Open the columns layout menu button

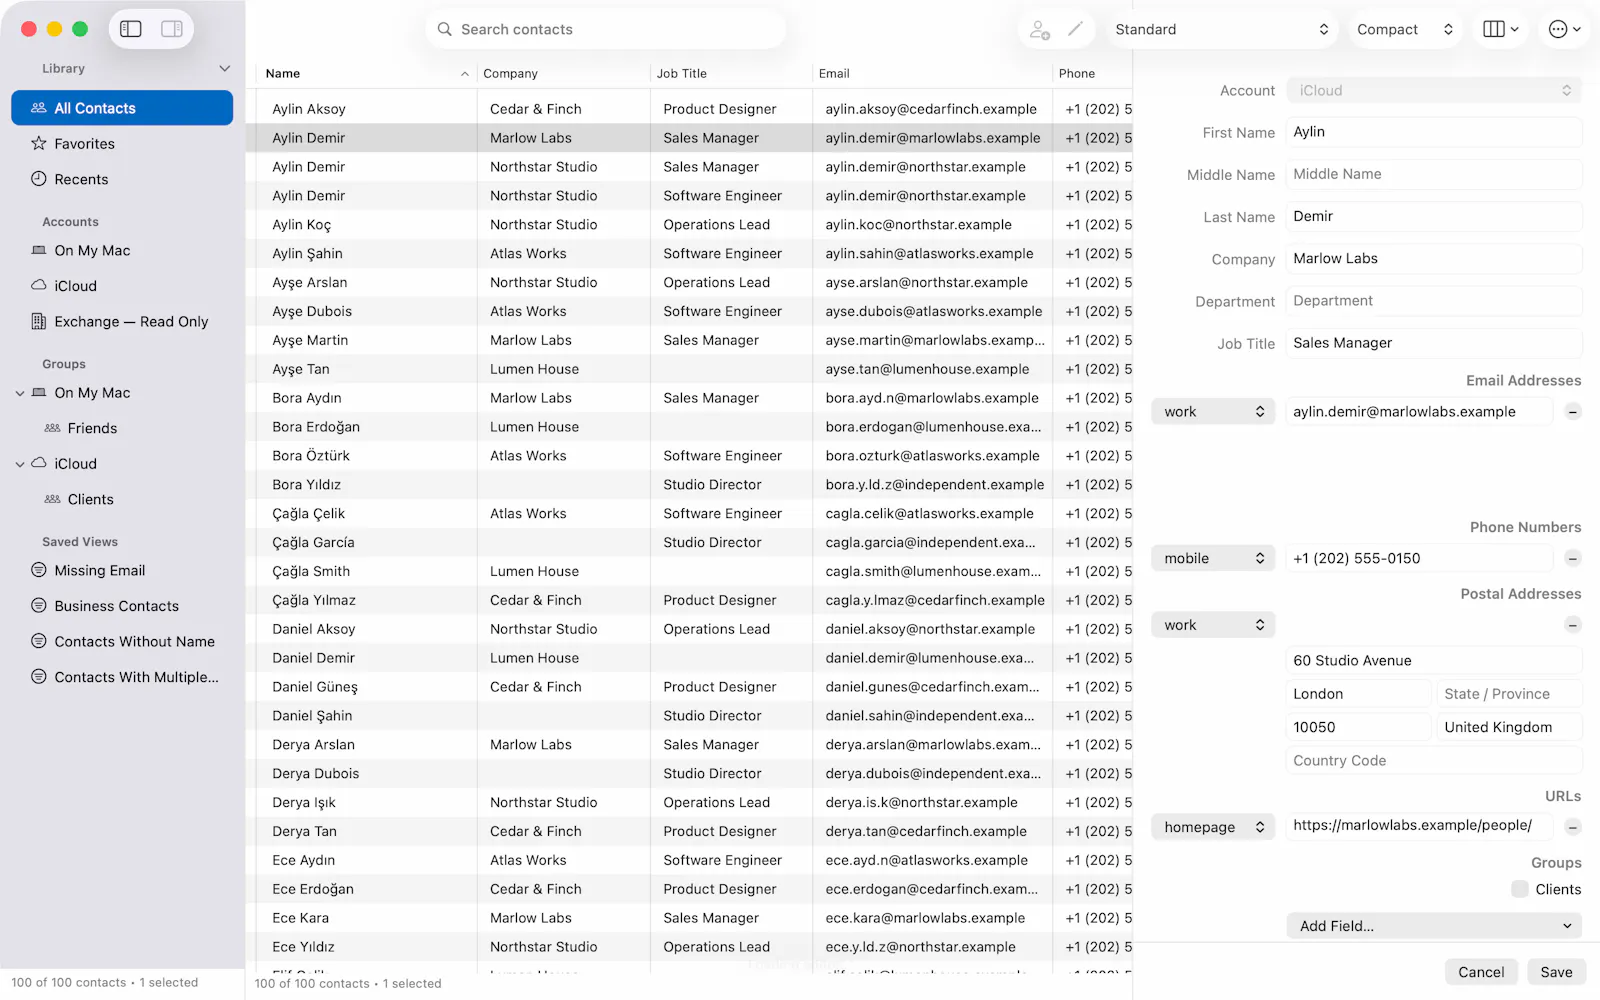pos(1501,29)
